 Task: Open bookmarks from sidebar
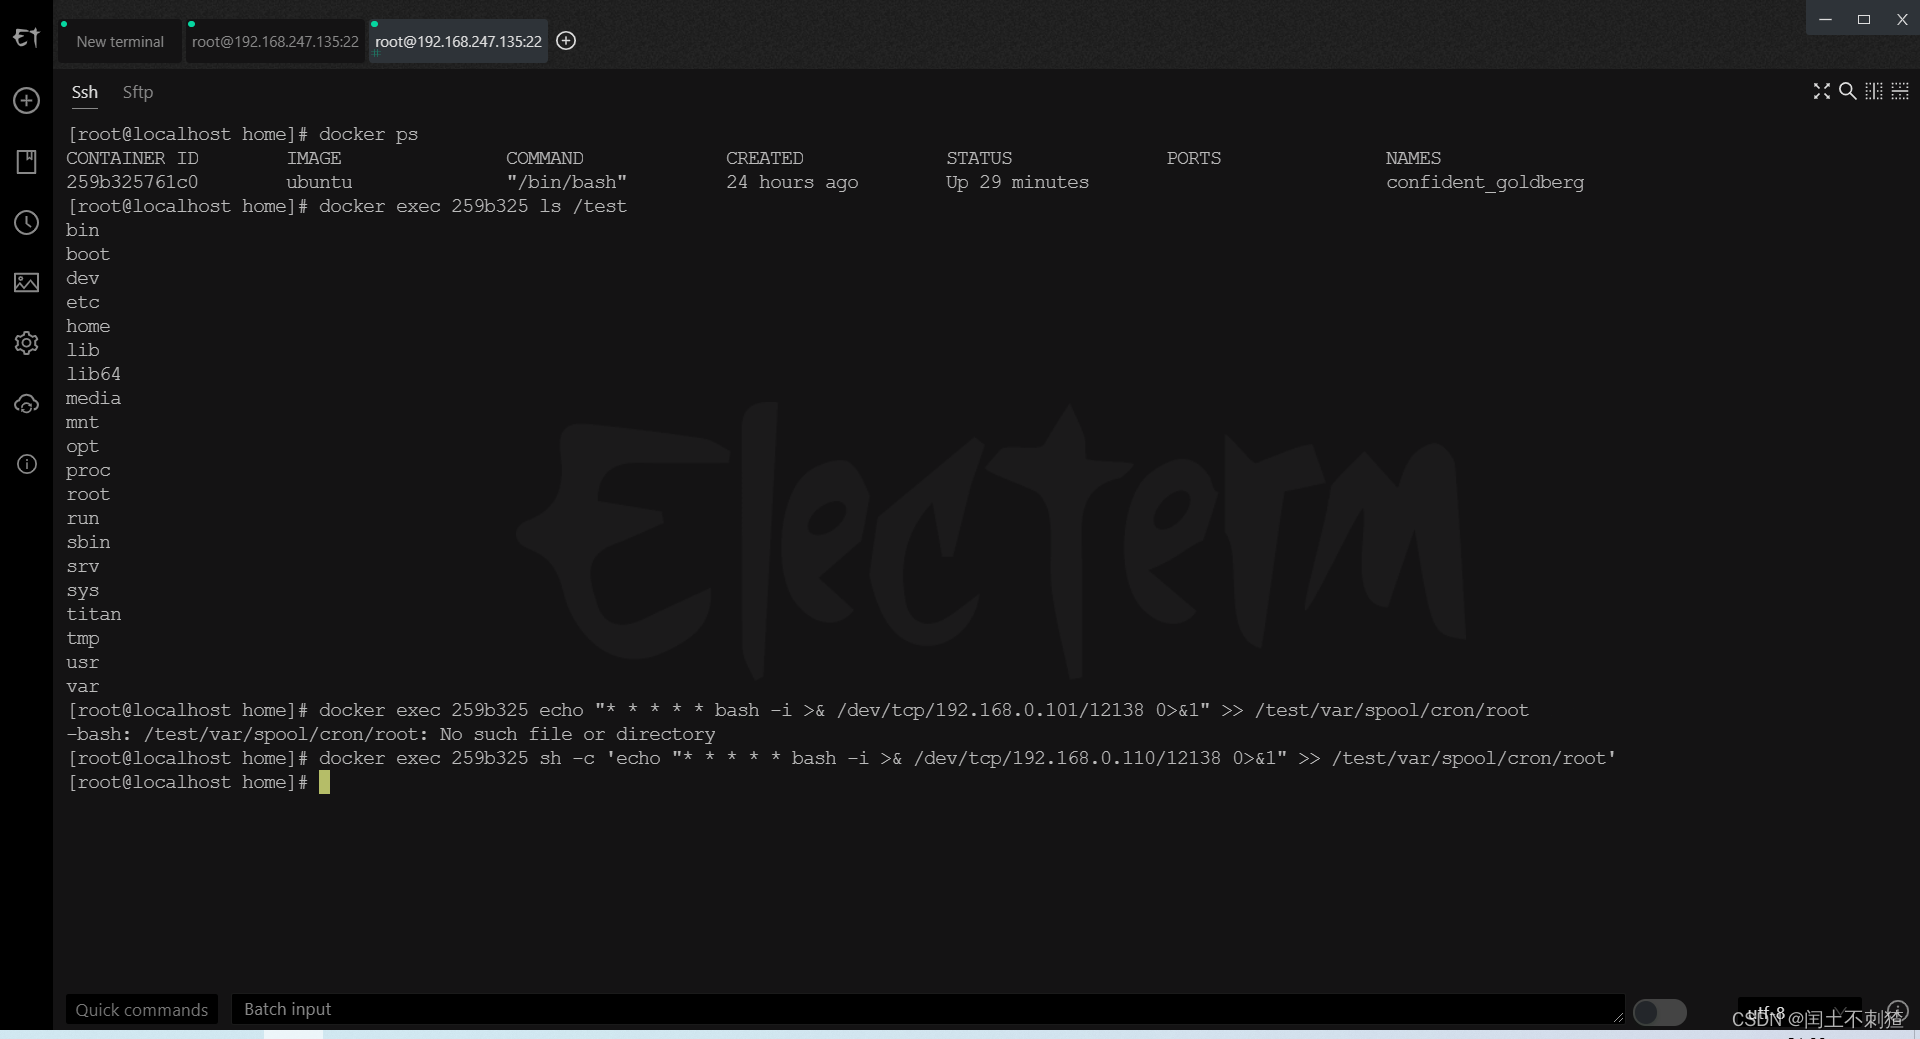click(x=26, y=162)
